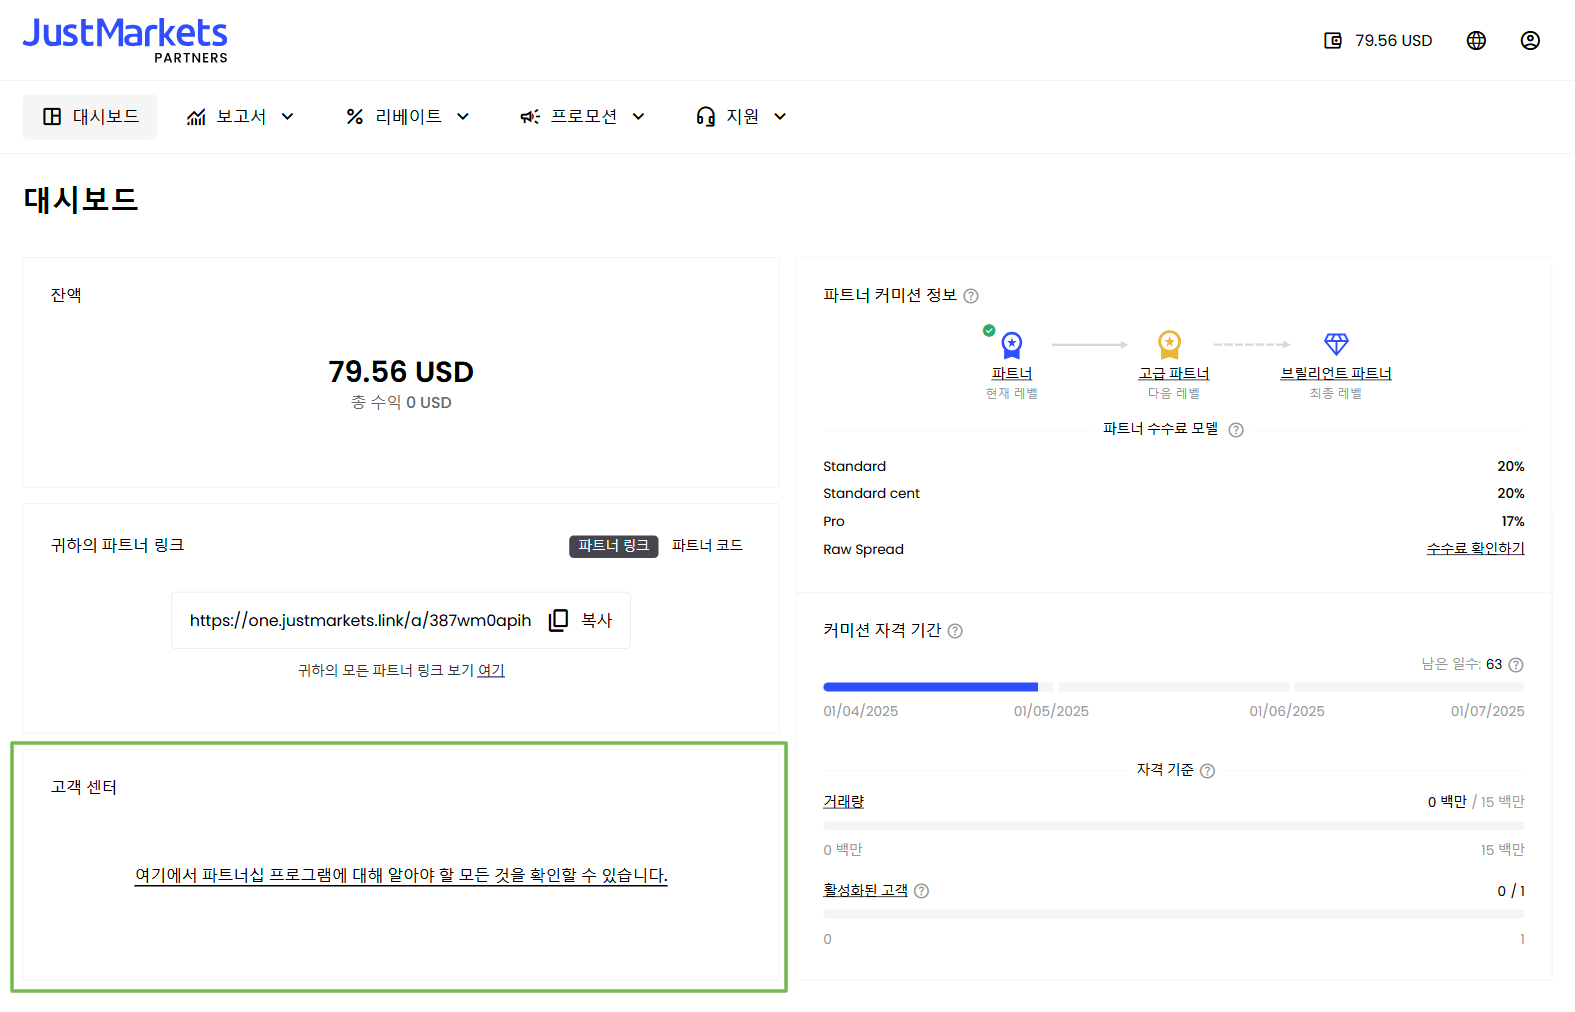
Task: Click the 01/07/2025 date label
Action: [x=1487, y=712]
